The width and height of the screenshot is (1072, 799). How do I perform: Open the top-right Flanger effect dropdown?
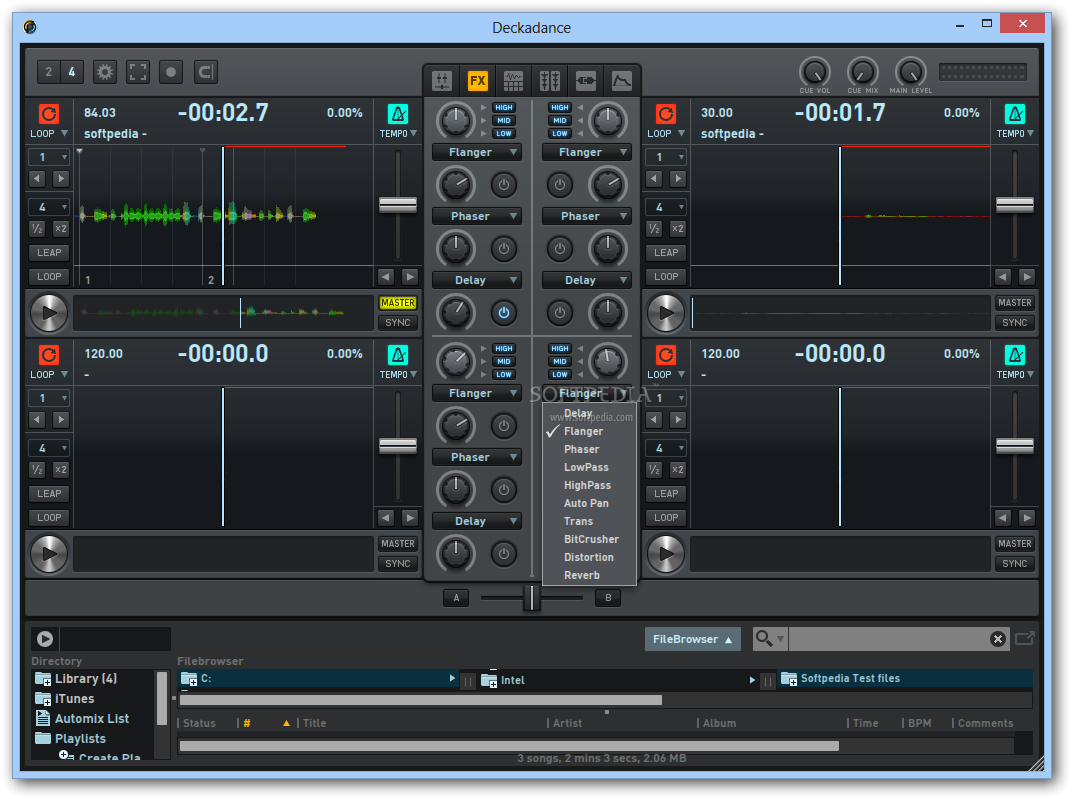coord(587,152)
